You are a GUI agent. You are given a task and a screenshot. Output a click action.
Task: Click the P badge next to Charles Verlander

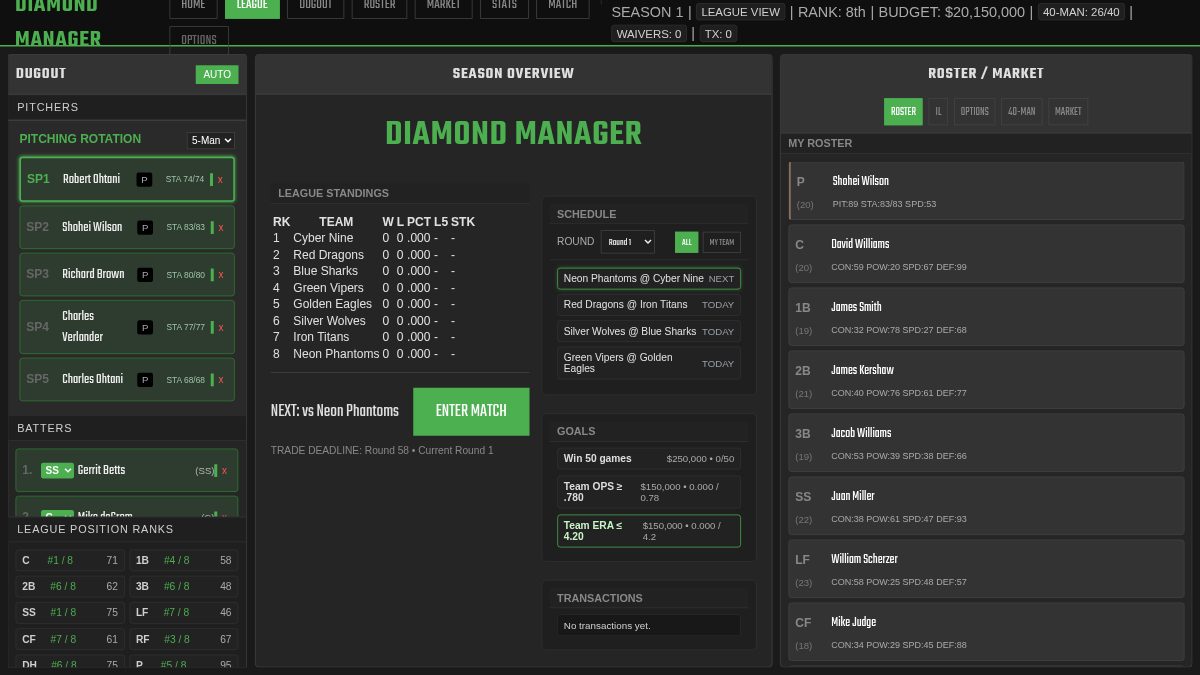144,328
